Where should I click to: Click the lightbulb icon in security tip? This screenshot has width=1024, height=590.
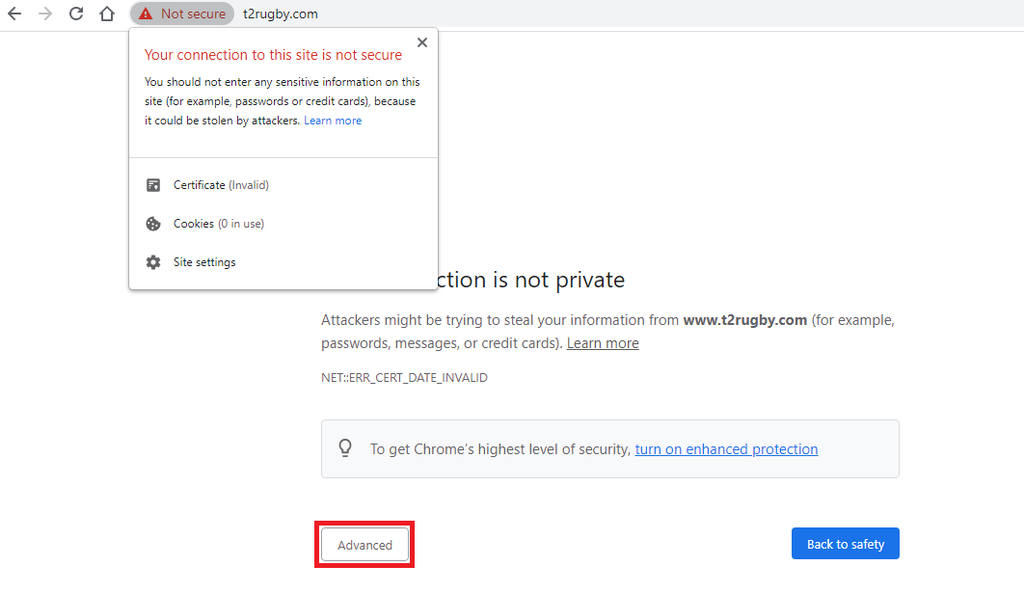(345, 448)
